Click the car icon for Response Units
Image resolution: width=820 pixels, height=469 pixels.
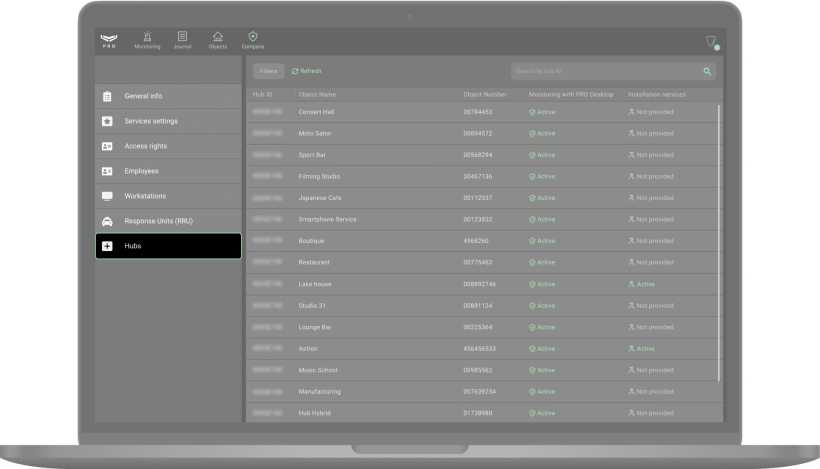(107, 221)
